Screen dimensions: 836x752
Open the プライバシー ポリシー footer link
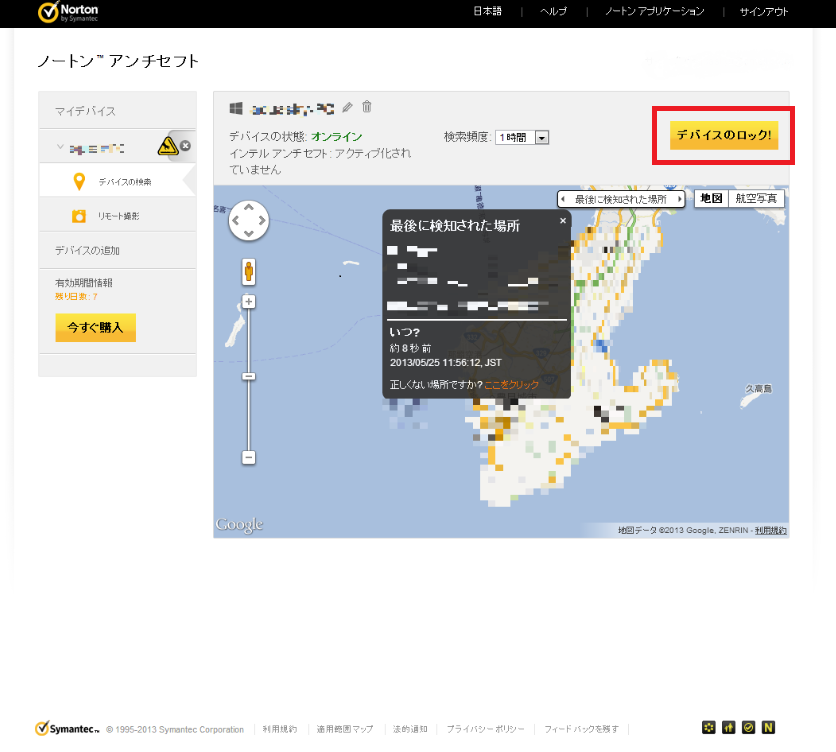pos(485,729)
